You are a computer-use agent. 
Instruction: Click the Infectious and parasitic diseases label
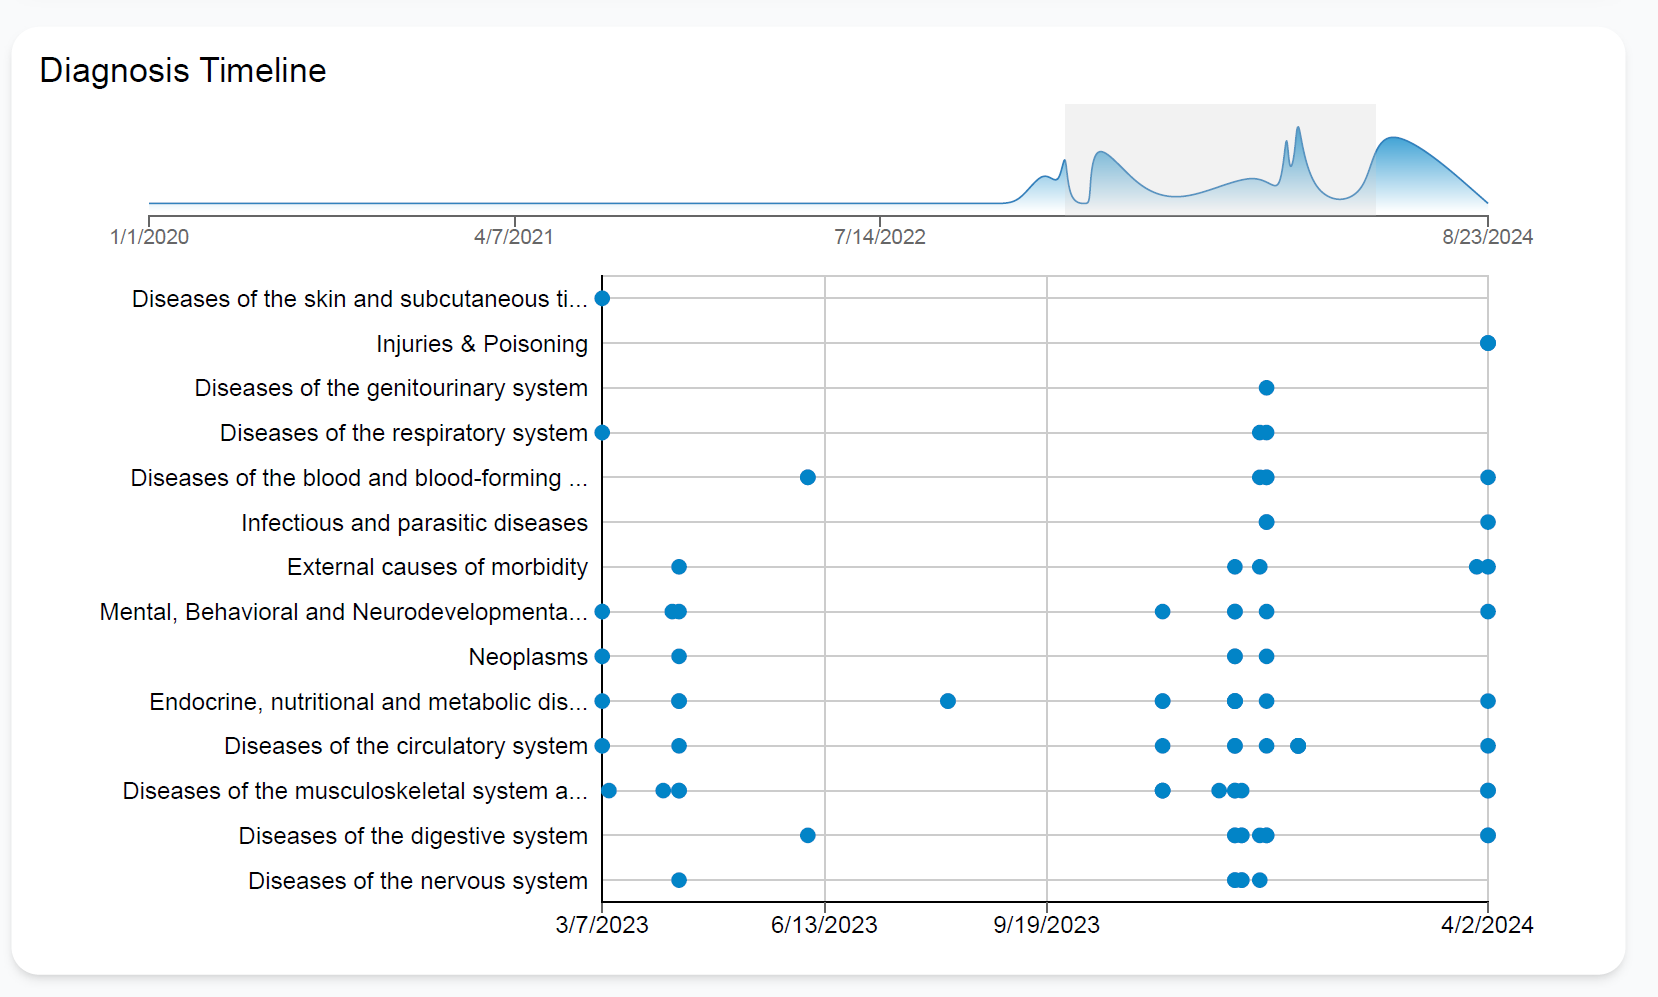414,523
